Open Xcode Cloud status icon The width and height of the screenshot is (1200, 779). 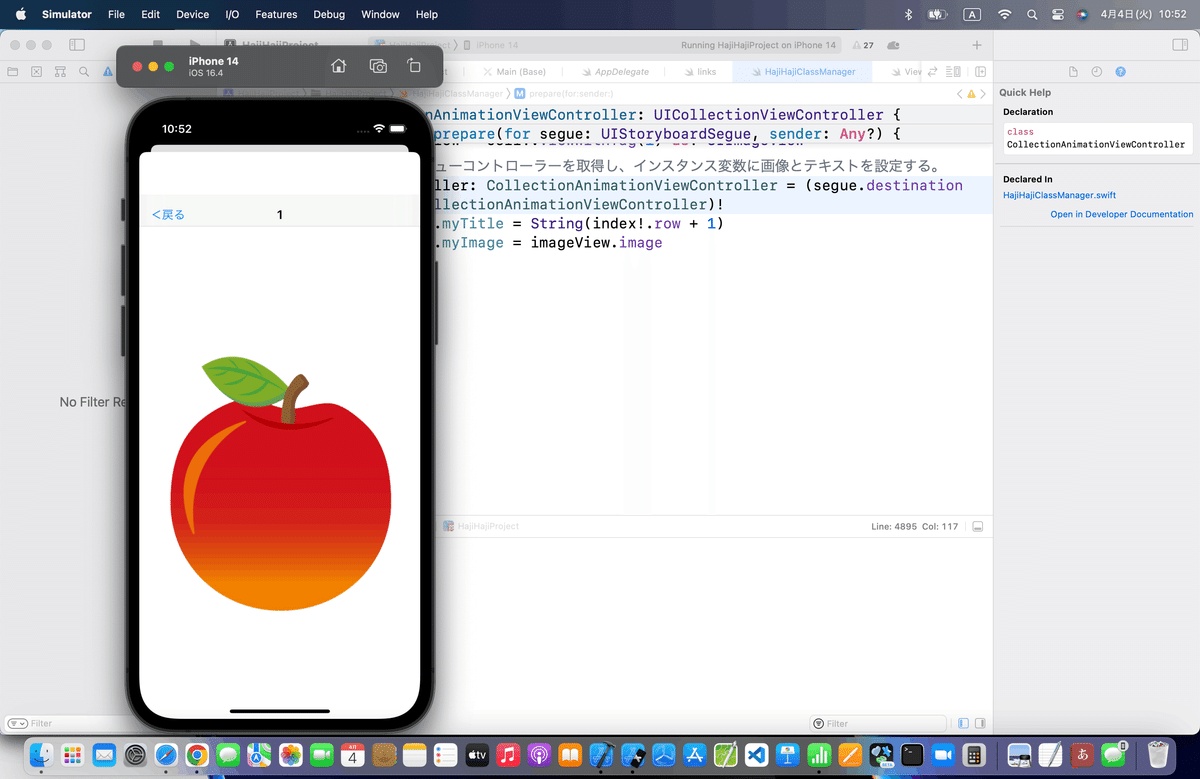click(x=893, y=45)
